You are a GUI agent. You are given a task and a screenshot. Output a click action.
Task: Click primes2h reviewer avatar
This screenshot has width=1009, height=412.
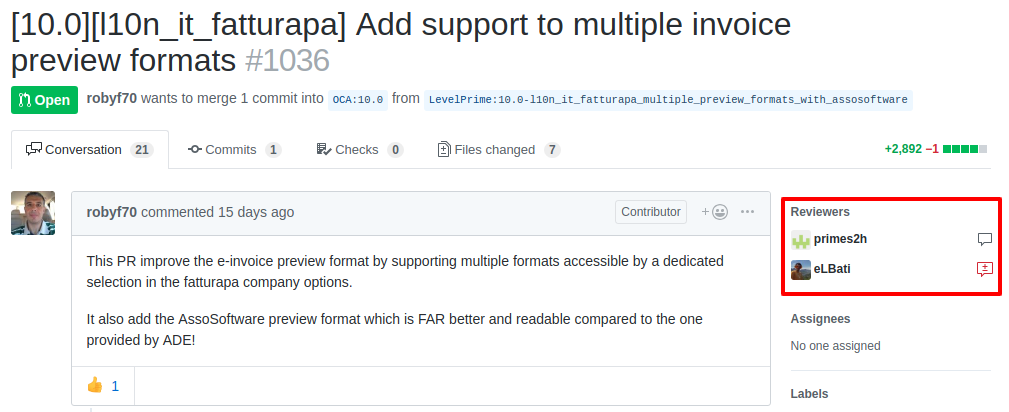point(801,240)
